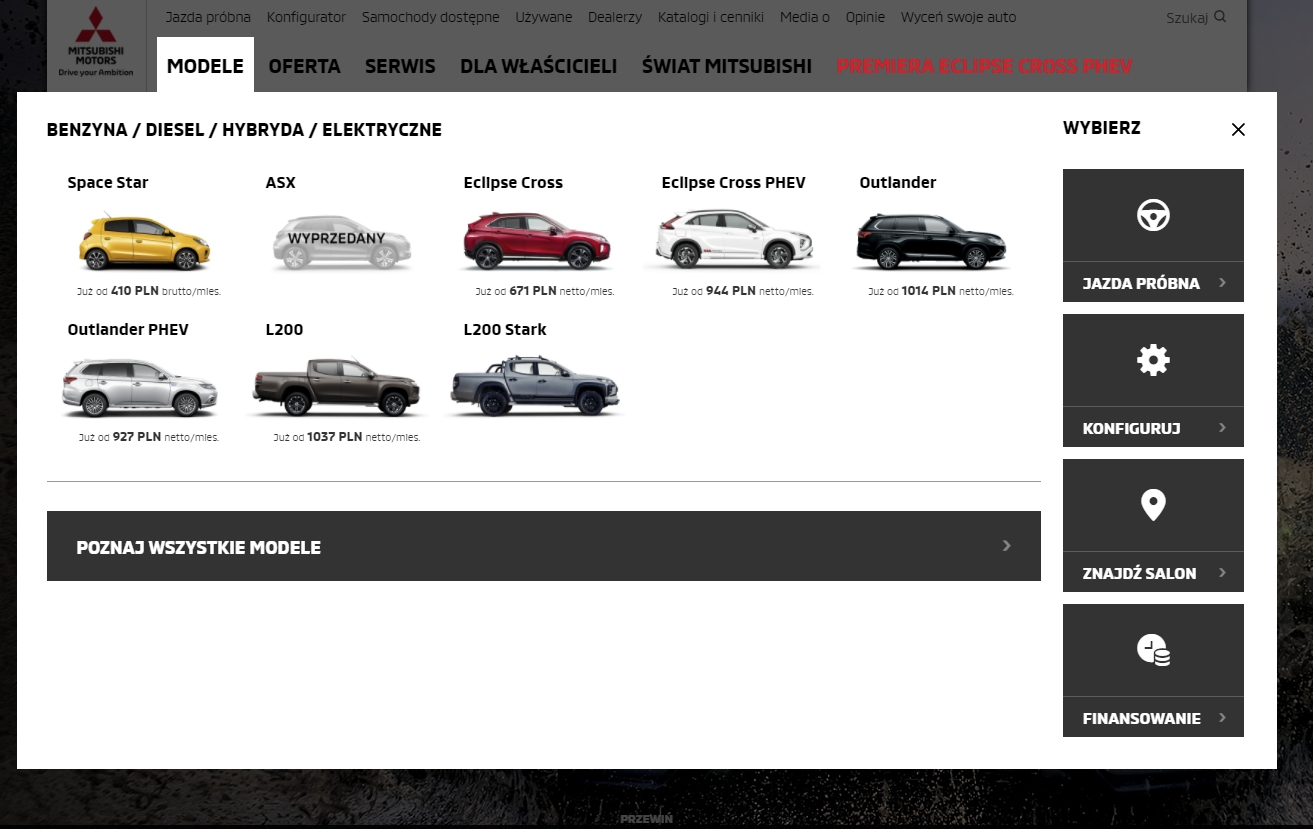Click the L200 Stark title
The image size is (1313, 829).
click(x=505, y=329)
